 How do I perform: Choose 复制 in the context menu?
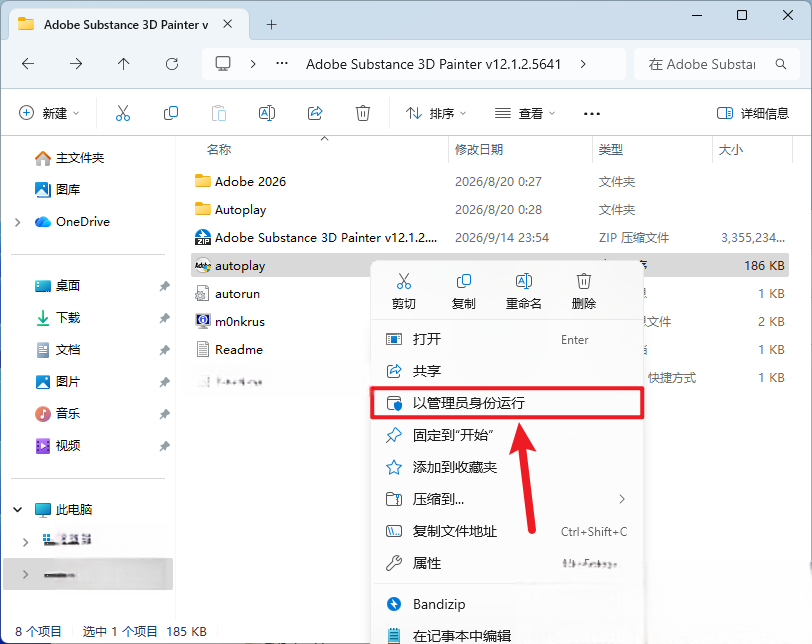coord(463,291)
